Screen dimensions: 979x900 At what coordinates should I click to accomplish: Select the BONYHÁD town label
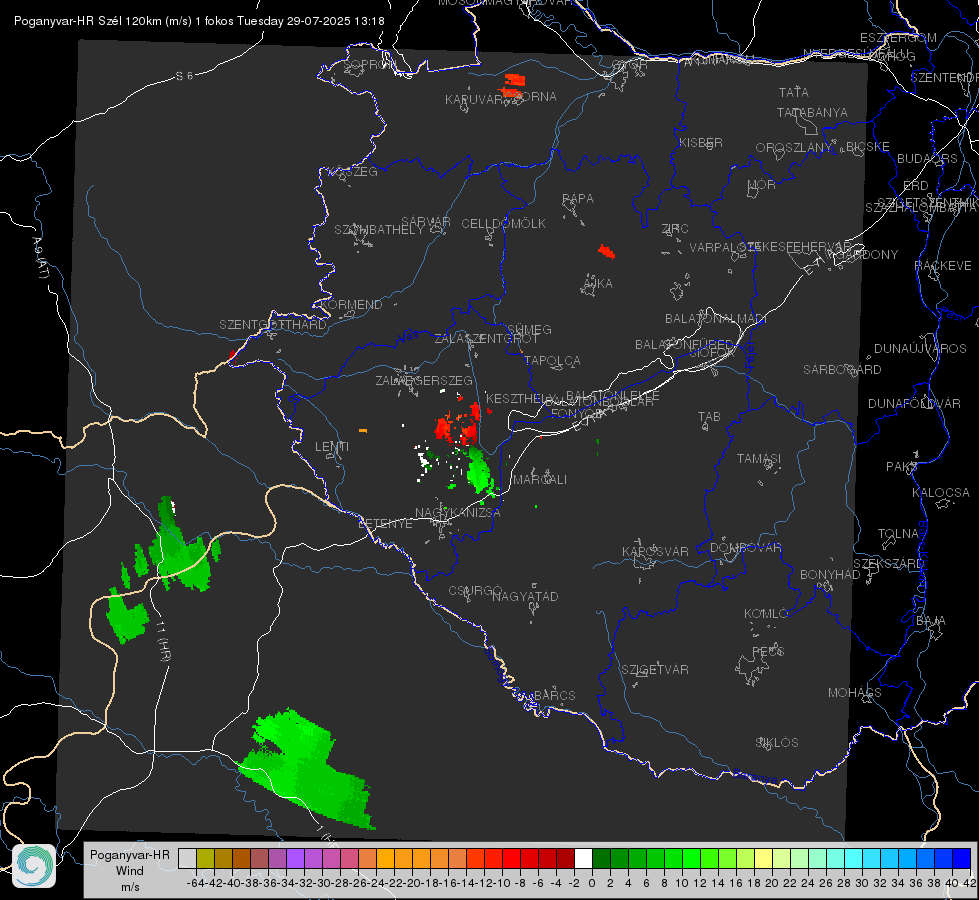(830, 575)
